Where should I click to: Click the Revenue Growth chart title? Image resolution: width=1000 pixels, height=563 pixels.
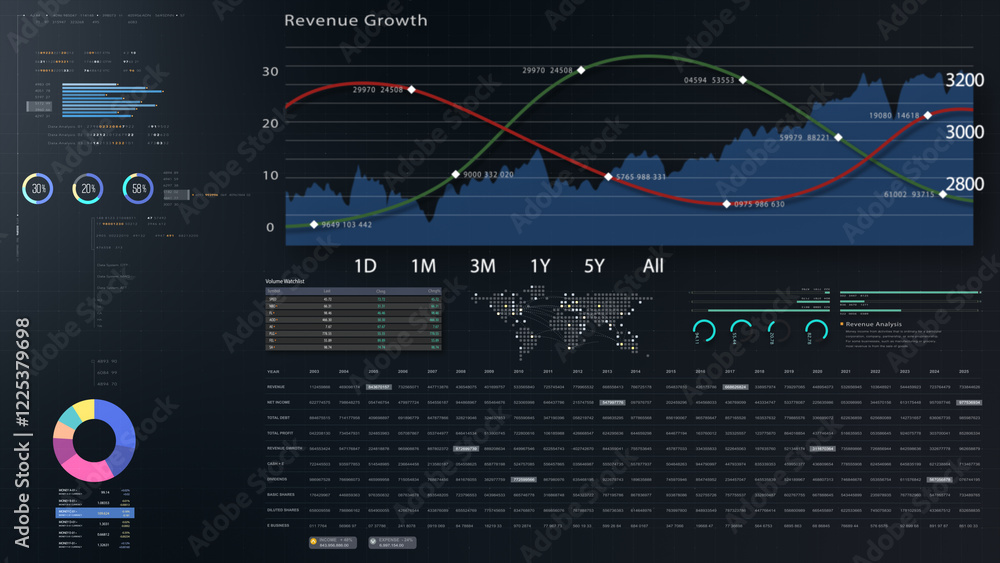[x=356, y=20]
